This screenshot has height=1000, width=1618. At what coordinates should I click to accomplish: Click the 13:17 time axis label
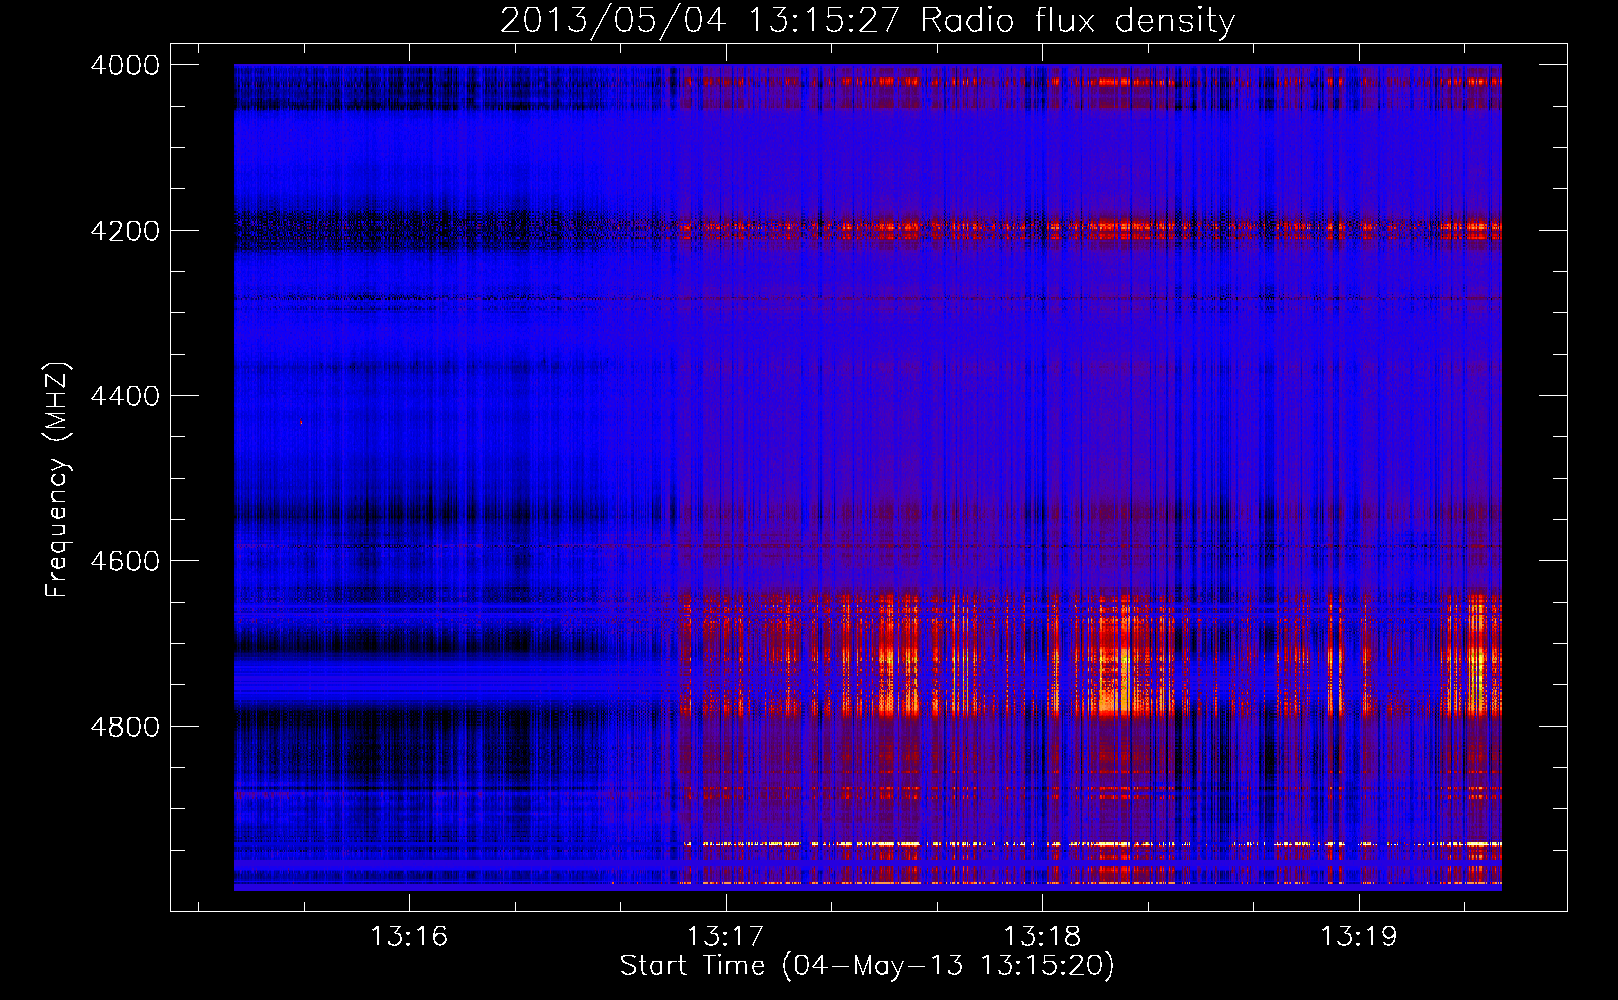pyautogui.click(x=725, y=937)
